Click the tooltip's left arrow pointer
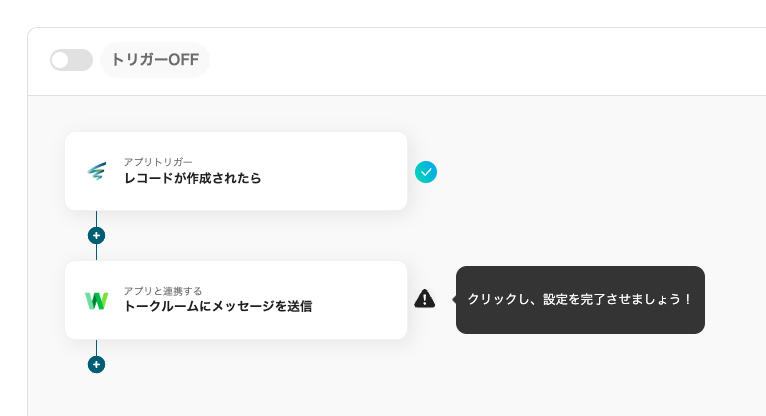The height and width of the screenshot is (416, 766). [x=454, y=299]
